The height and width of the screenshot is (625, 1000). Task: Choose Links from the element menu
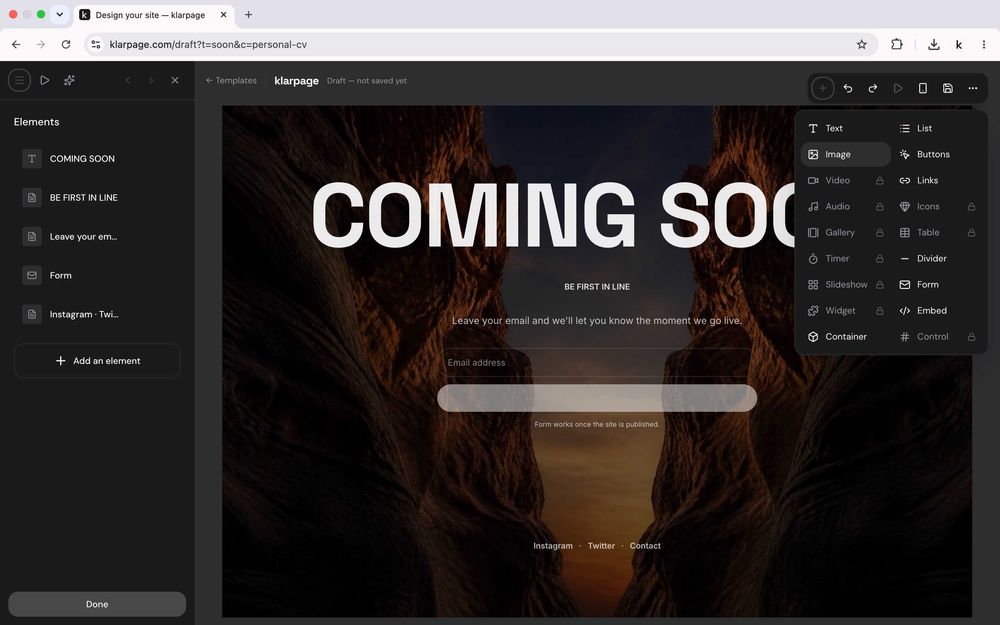click(x=937, y=180)
